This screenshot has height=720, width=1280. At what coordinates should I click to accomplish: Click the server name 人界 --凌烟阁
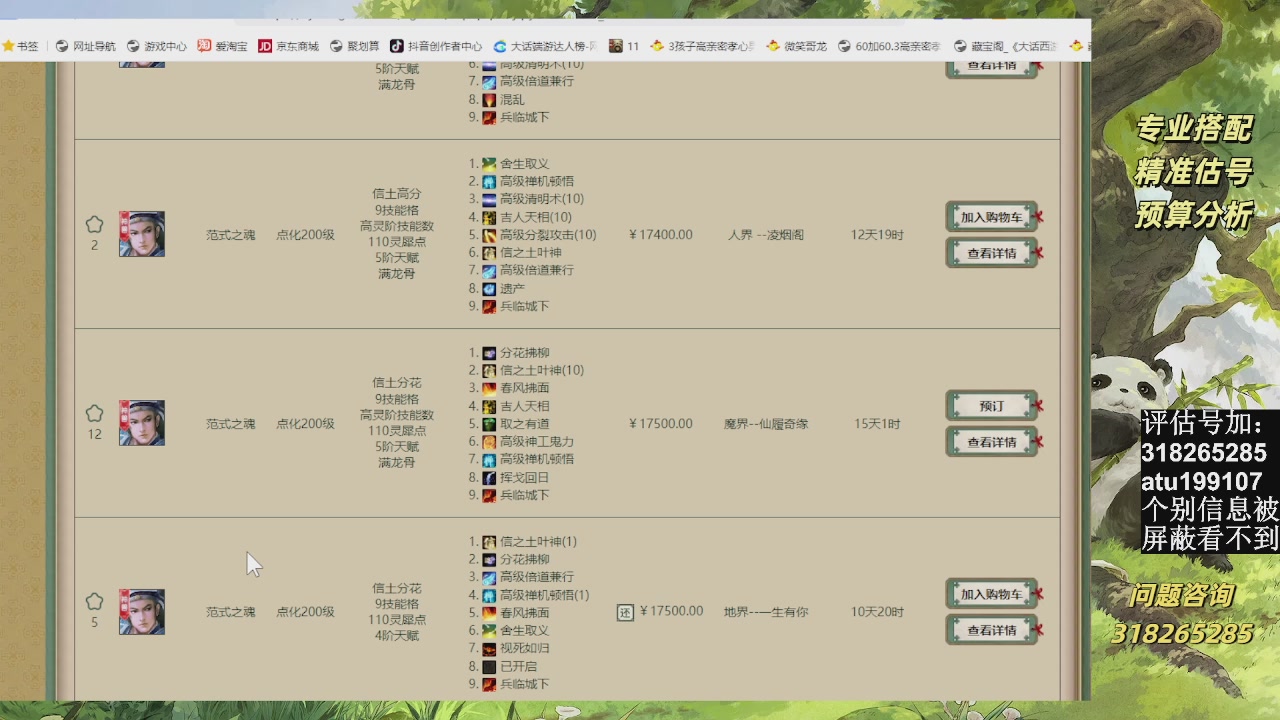(766, 235)
